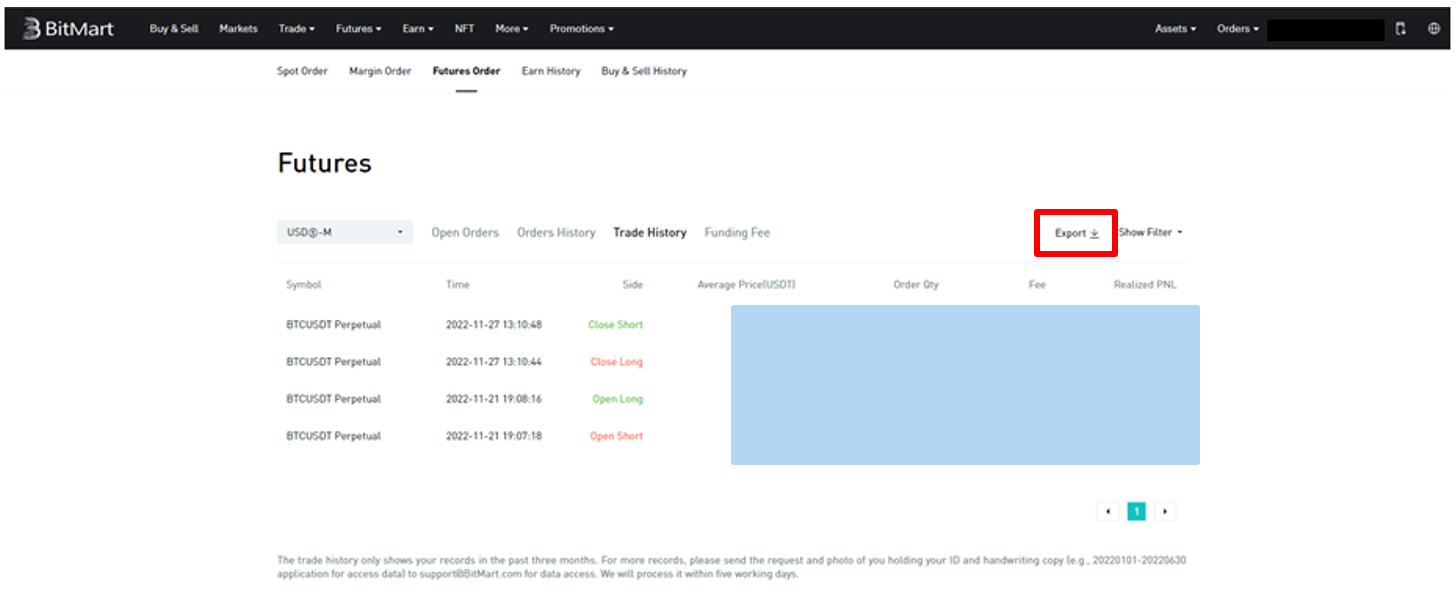Select the Futures Order tab
1456x616 pixels.
click(x=466, y=71)
